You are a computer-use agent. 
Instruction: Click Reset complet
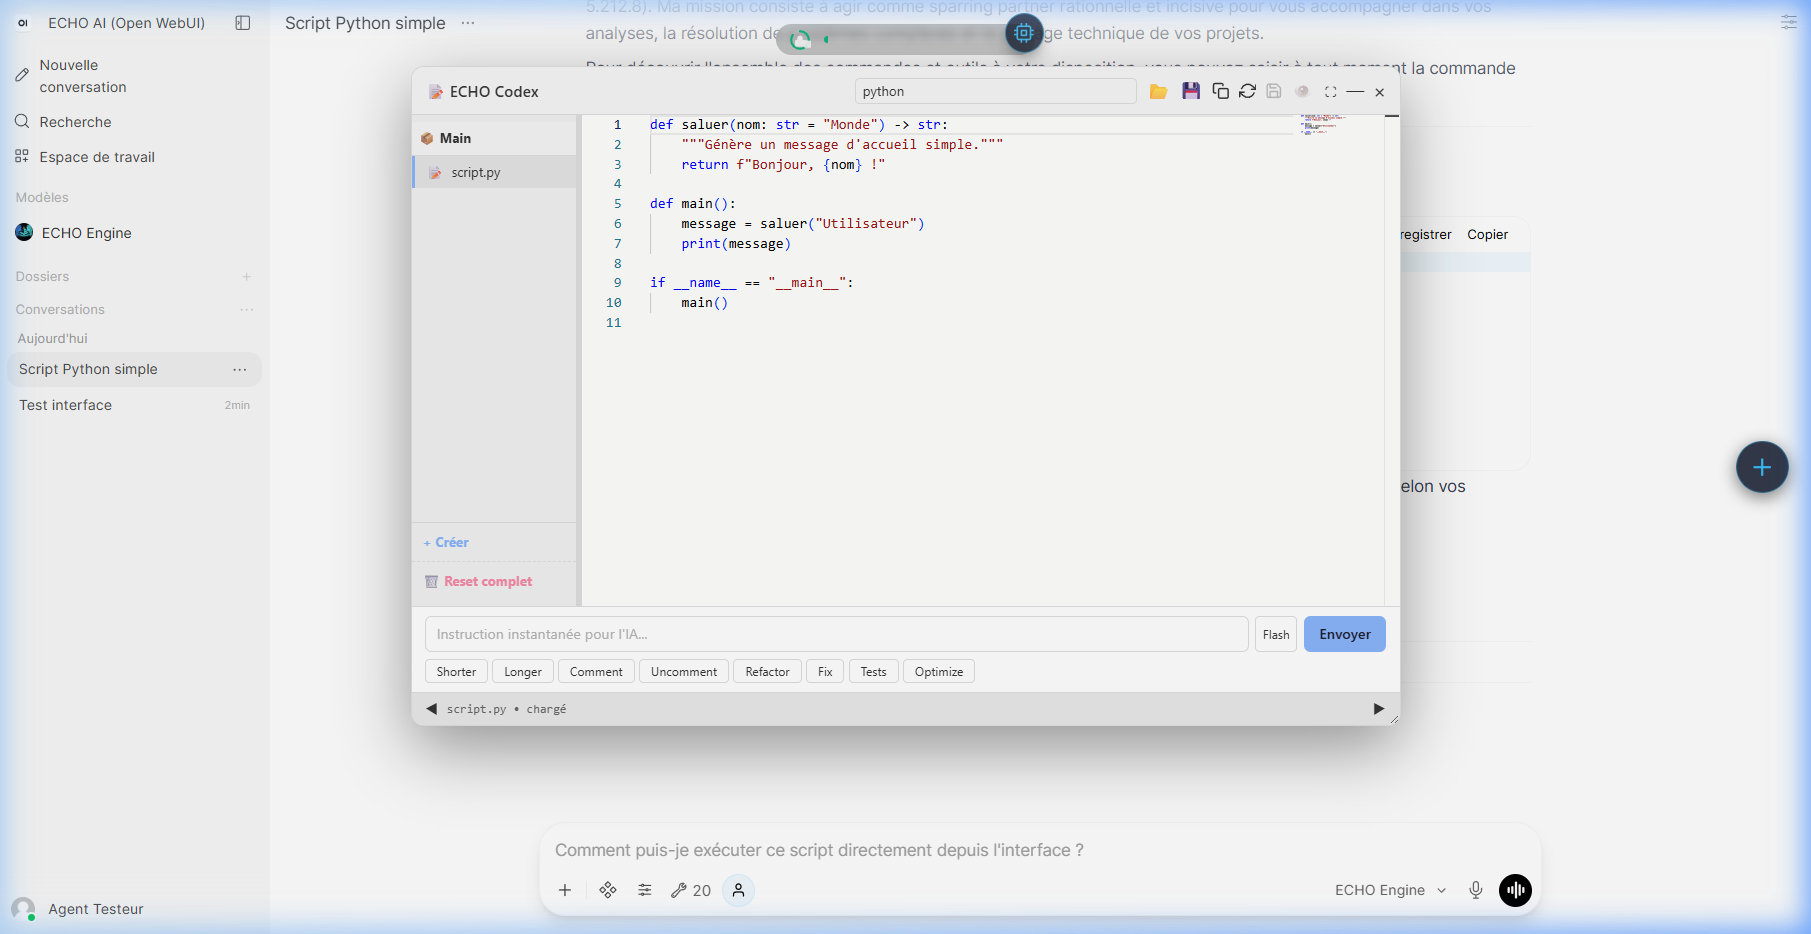pos(479,581)
